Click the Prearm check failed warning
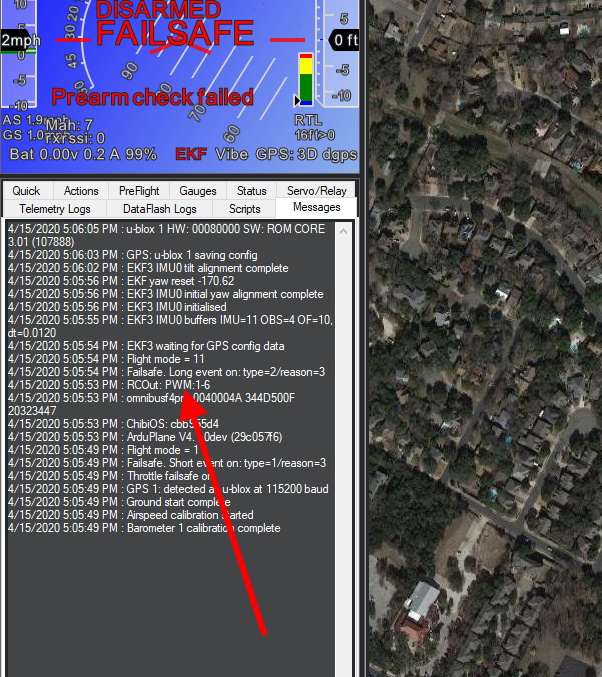Screen dimensions: 602x677 tap(152, 97)
